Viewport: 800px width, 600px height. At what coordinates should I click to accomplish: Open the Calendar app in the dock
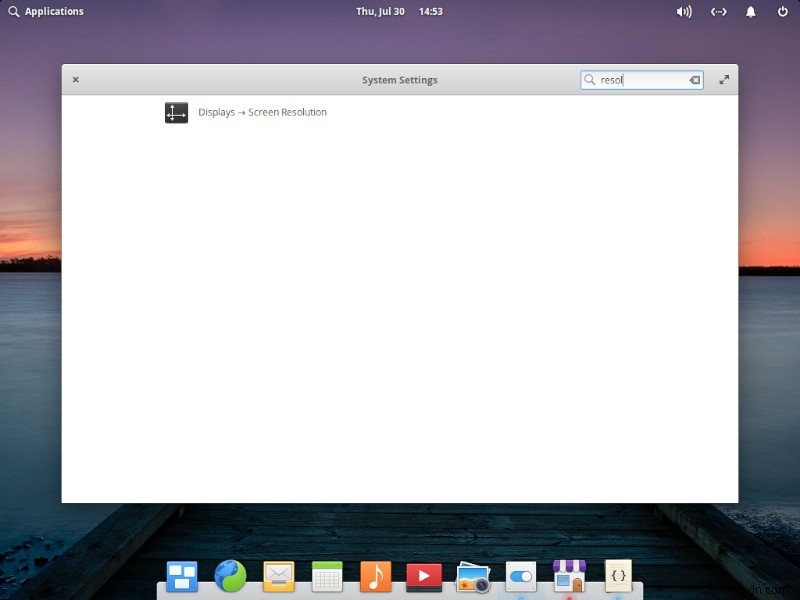point(326,576)
